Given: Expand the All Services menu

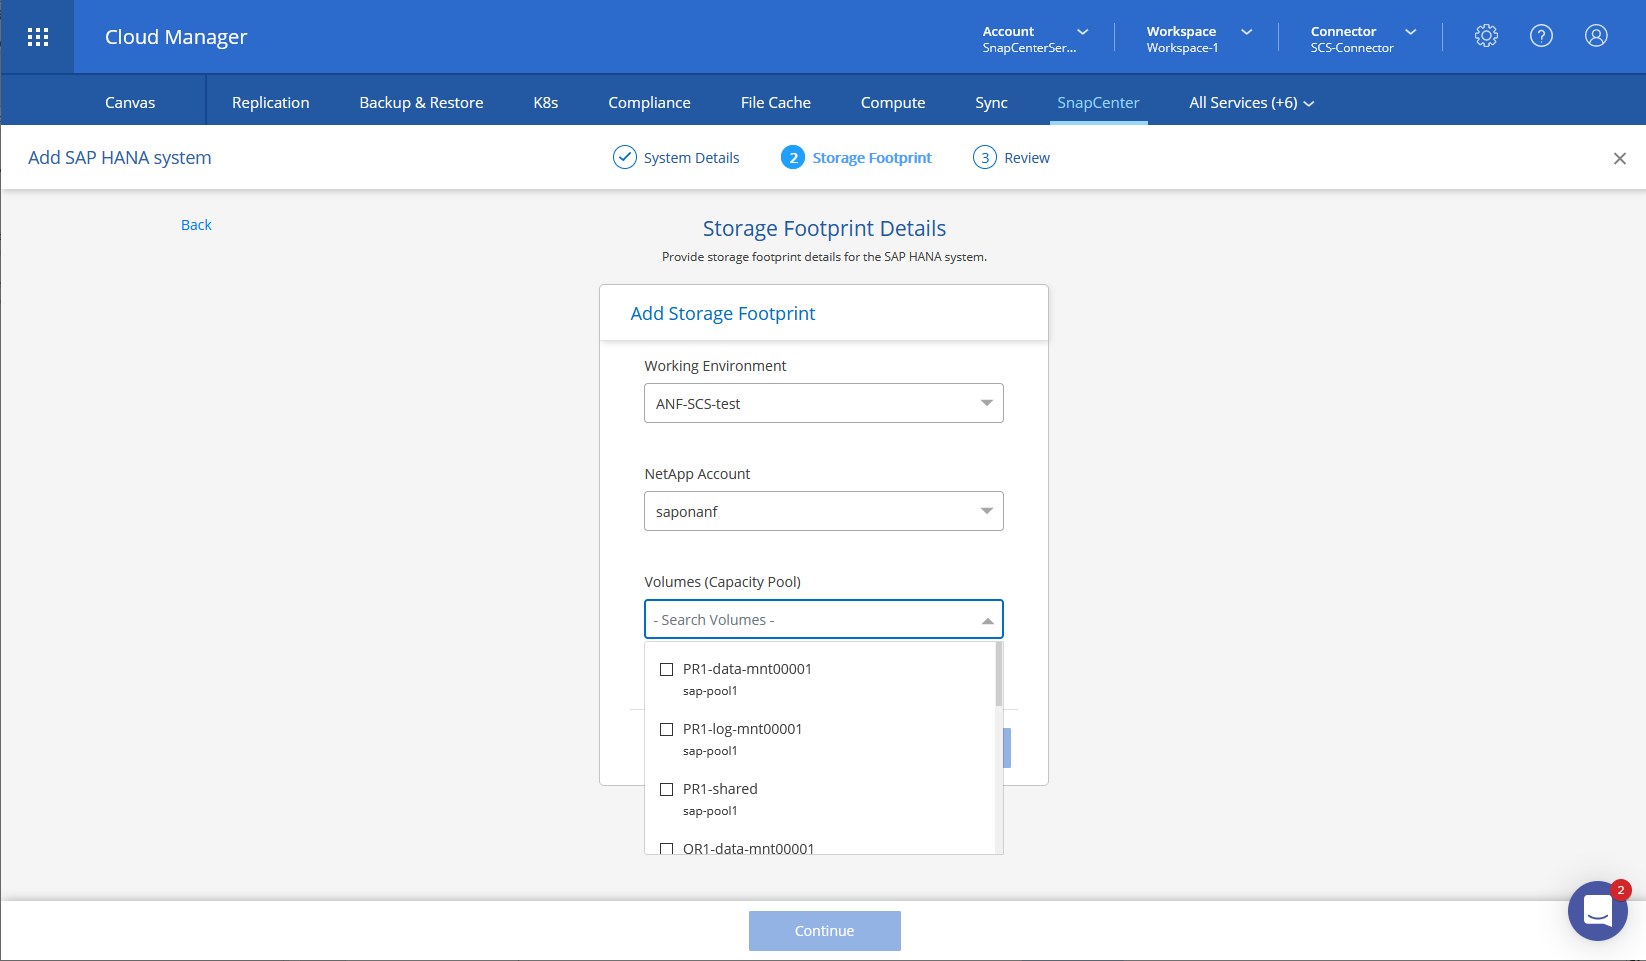Looking at the screenshot, I should (x=1251, y=103).
